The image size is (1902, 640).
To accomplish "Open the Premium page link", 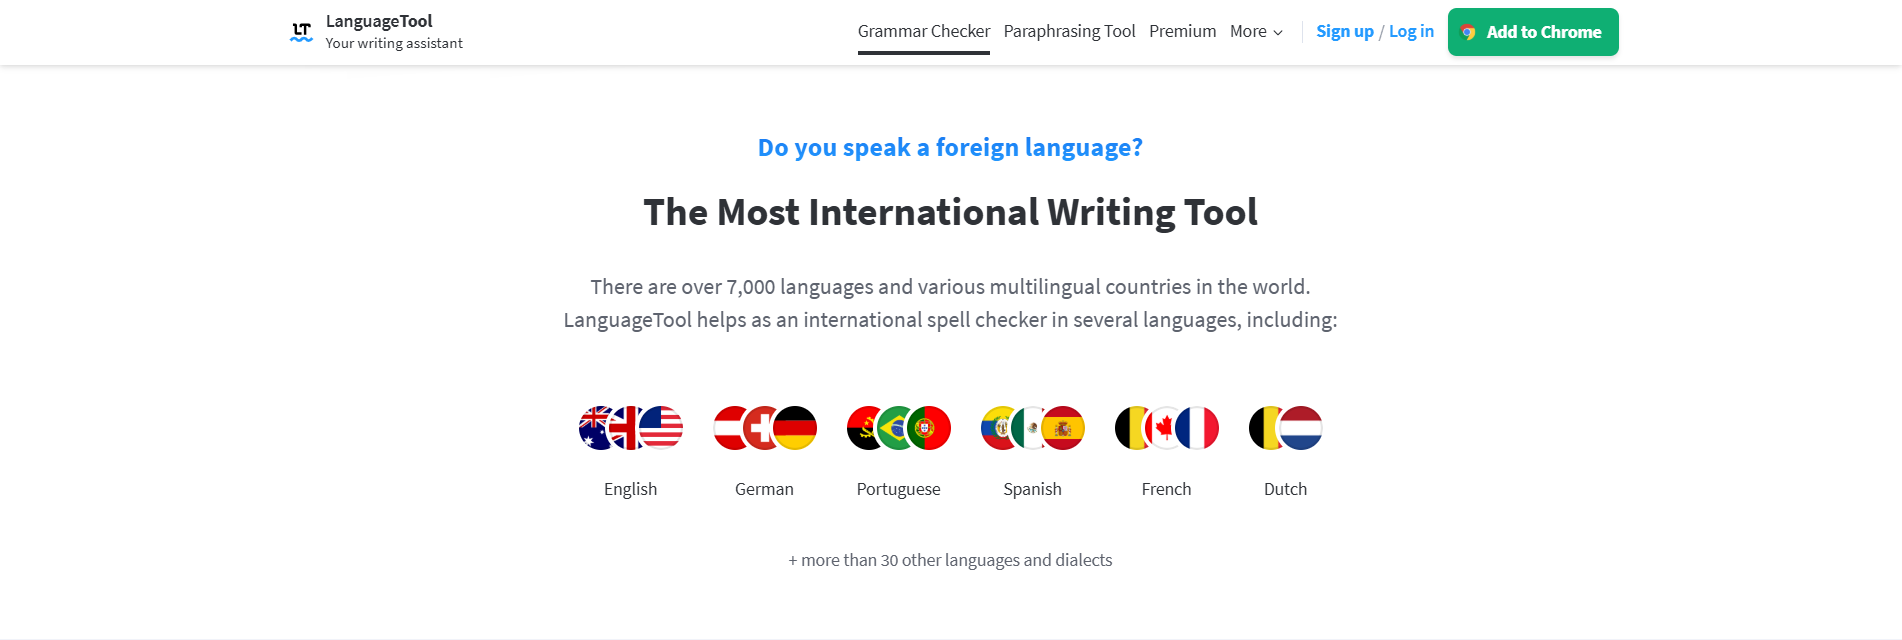I will (1182, 32).
